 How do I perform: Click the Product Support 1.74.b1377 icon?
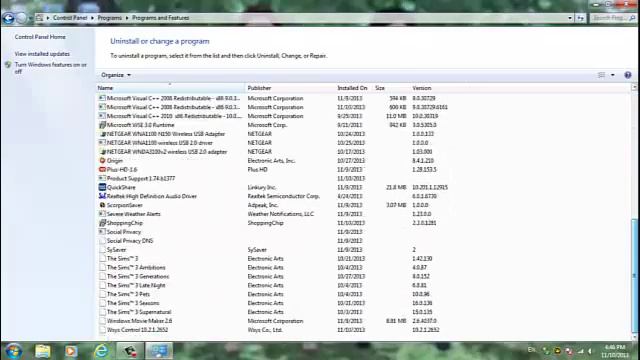(x=102, y=178)
